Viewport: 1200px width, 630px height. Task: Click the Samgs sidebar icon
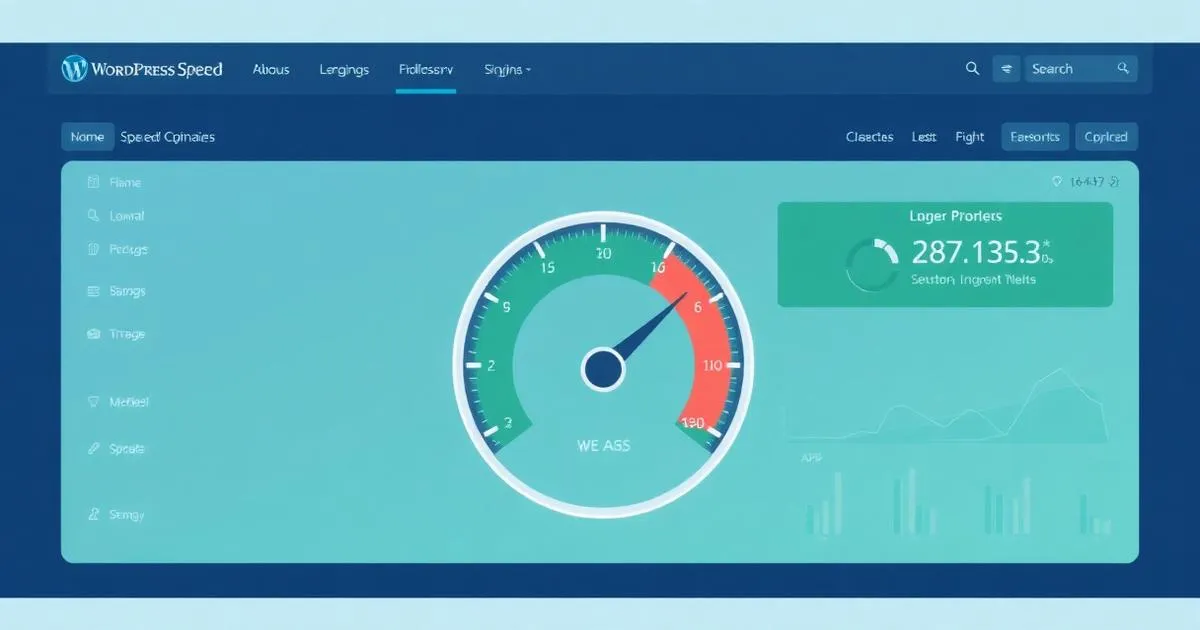point(93,292)
